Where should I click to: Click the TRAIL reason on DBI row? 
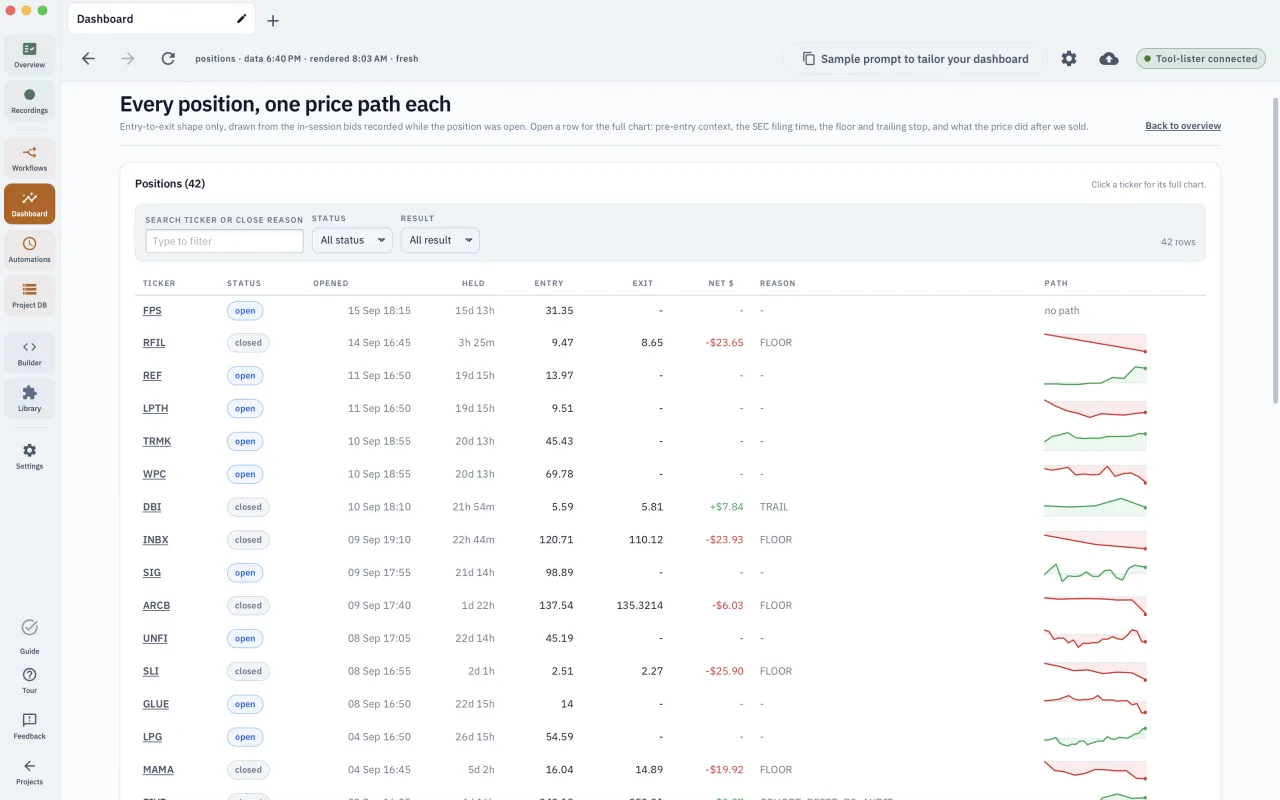774,507
